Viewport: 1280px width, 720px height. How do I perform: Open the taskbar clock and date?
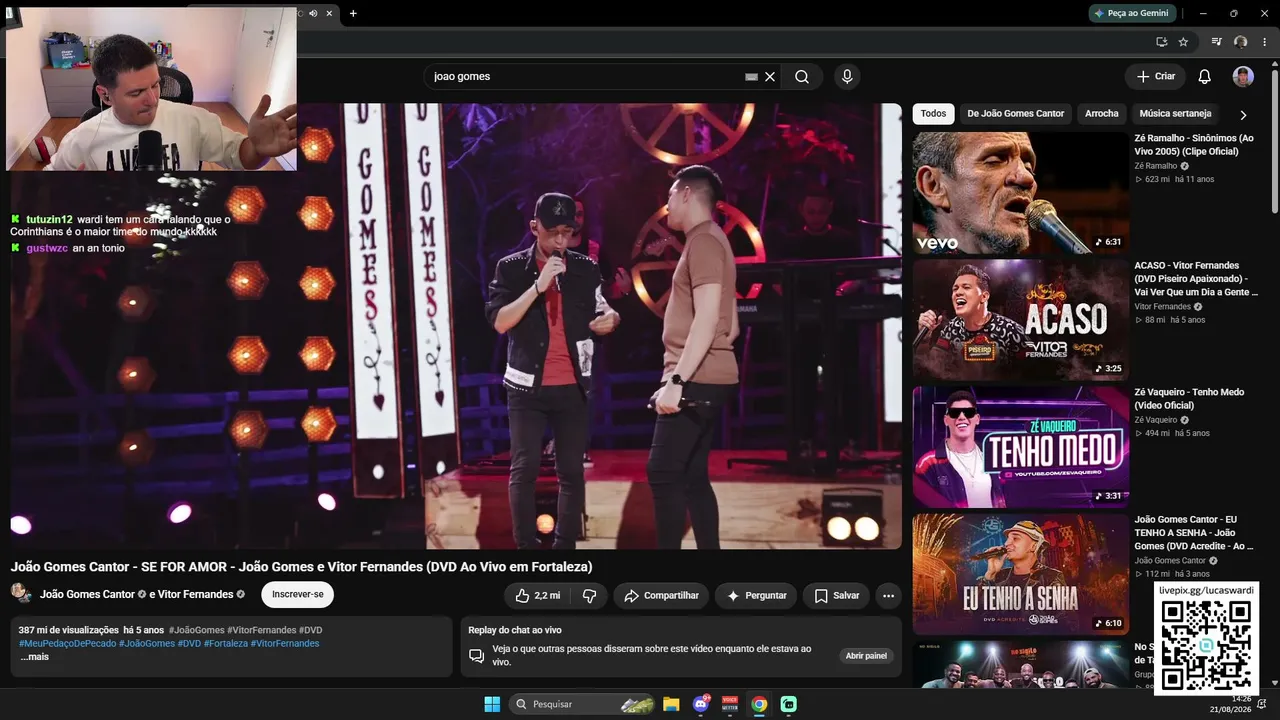tap(1229, 704)
